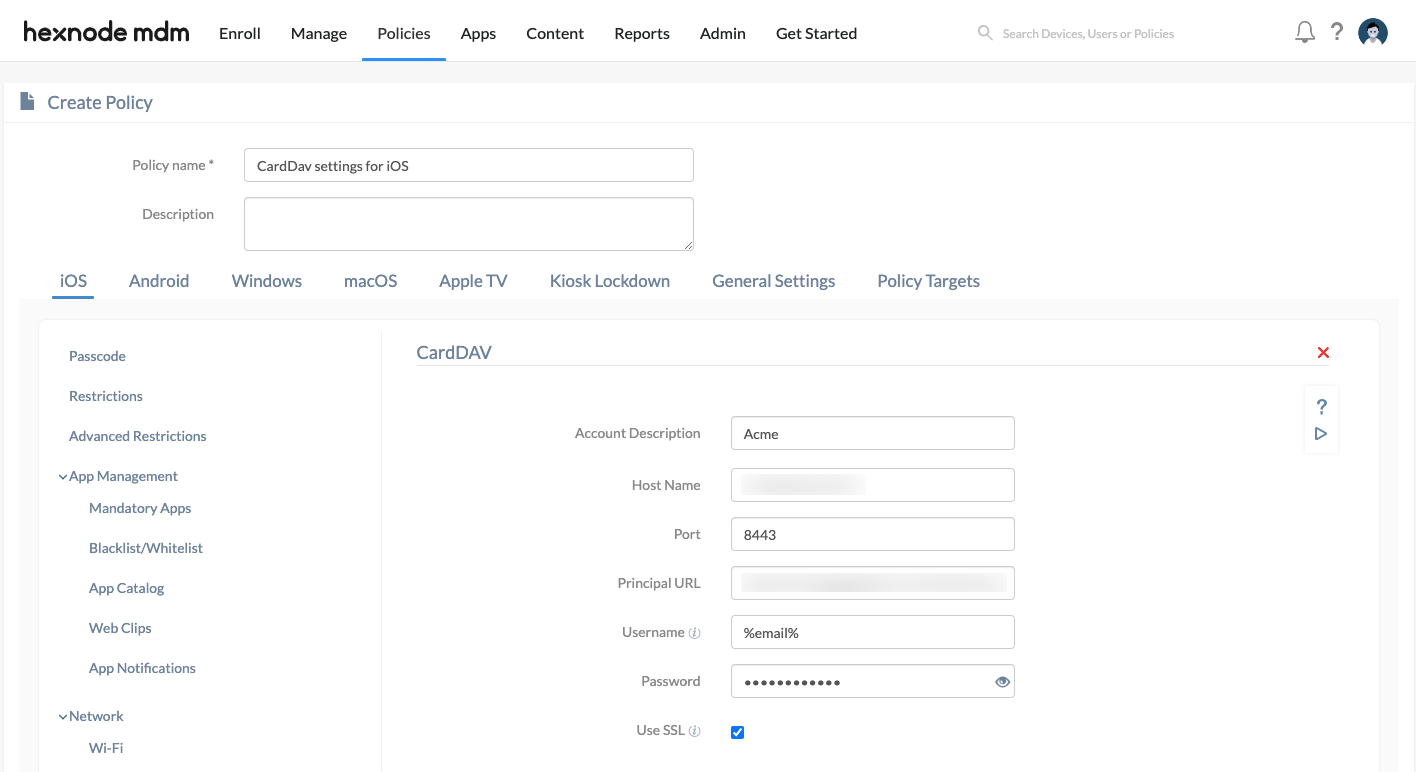Open the Manage menu
The height and width of the screenshot is (772, 1416).
(x=319, y=33)
